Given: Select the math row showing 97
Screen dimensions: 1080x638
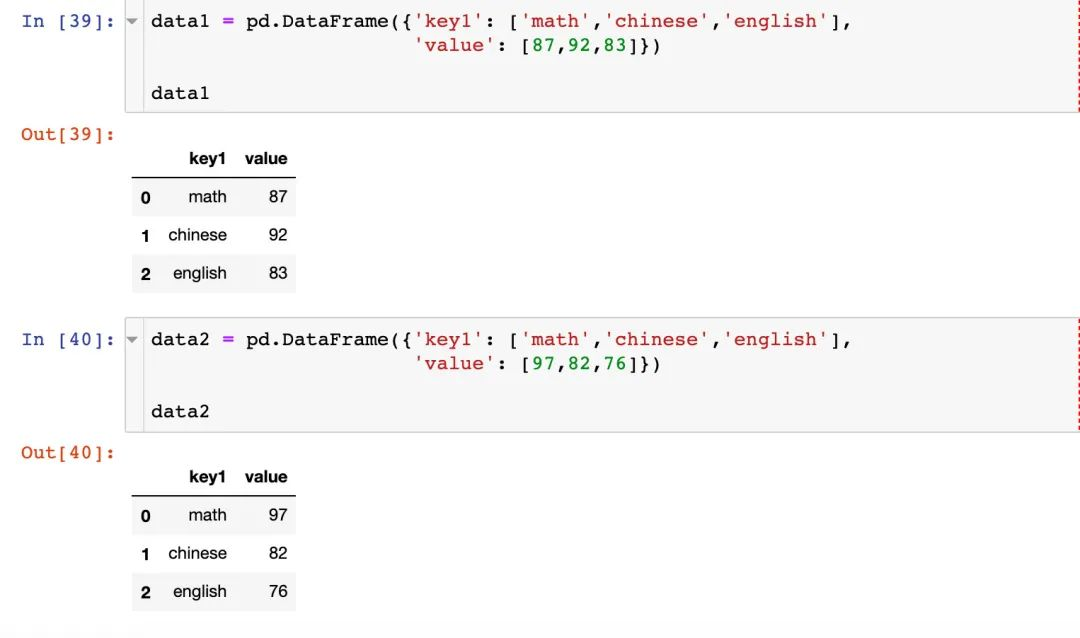Looking at the screenshot, I should tap(214, 515).
